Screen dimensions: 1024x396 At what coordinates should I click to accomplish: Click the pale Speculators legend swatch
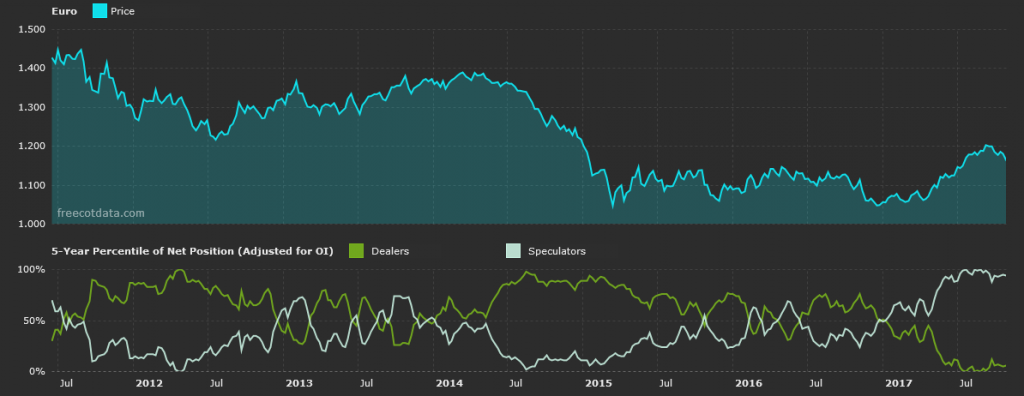(513, 250)
